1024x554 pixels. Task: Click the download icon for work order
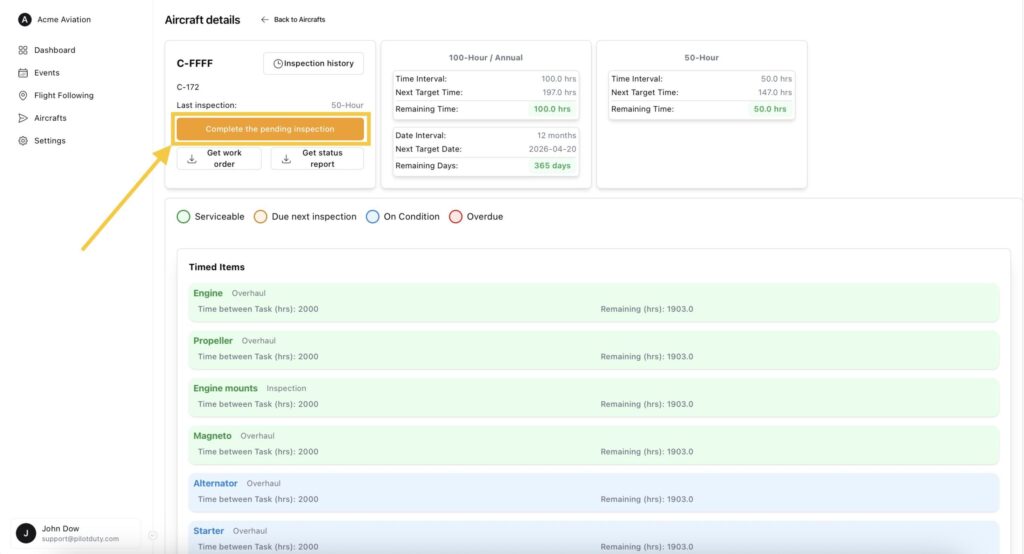(192, 159)
